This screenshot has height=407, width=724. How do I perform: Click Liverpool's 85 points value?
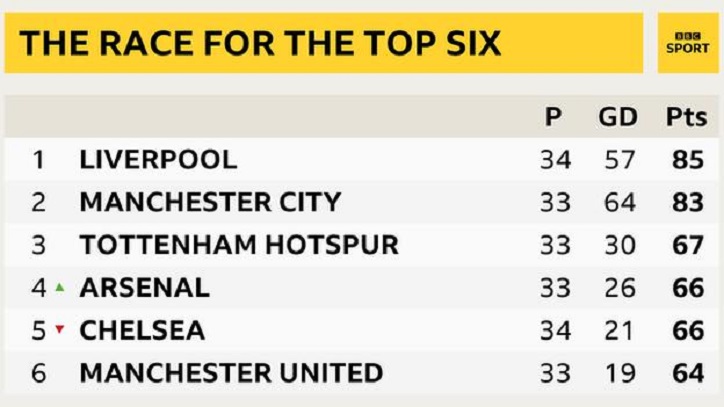(x=688, y=160)
